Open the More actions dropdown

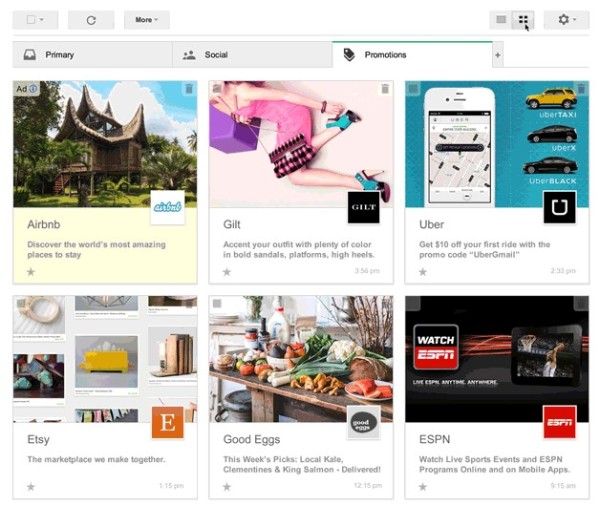pos(147,20)
